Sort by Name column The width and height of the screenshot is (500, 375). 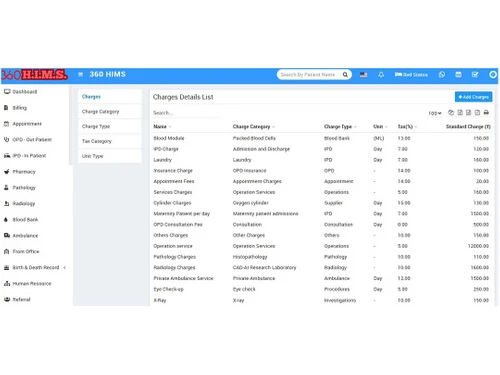[x=162, y=127]
